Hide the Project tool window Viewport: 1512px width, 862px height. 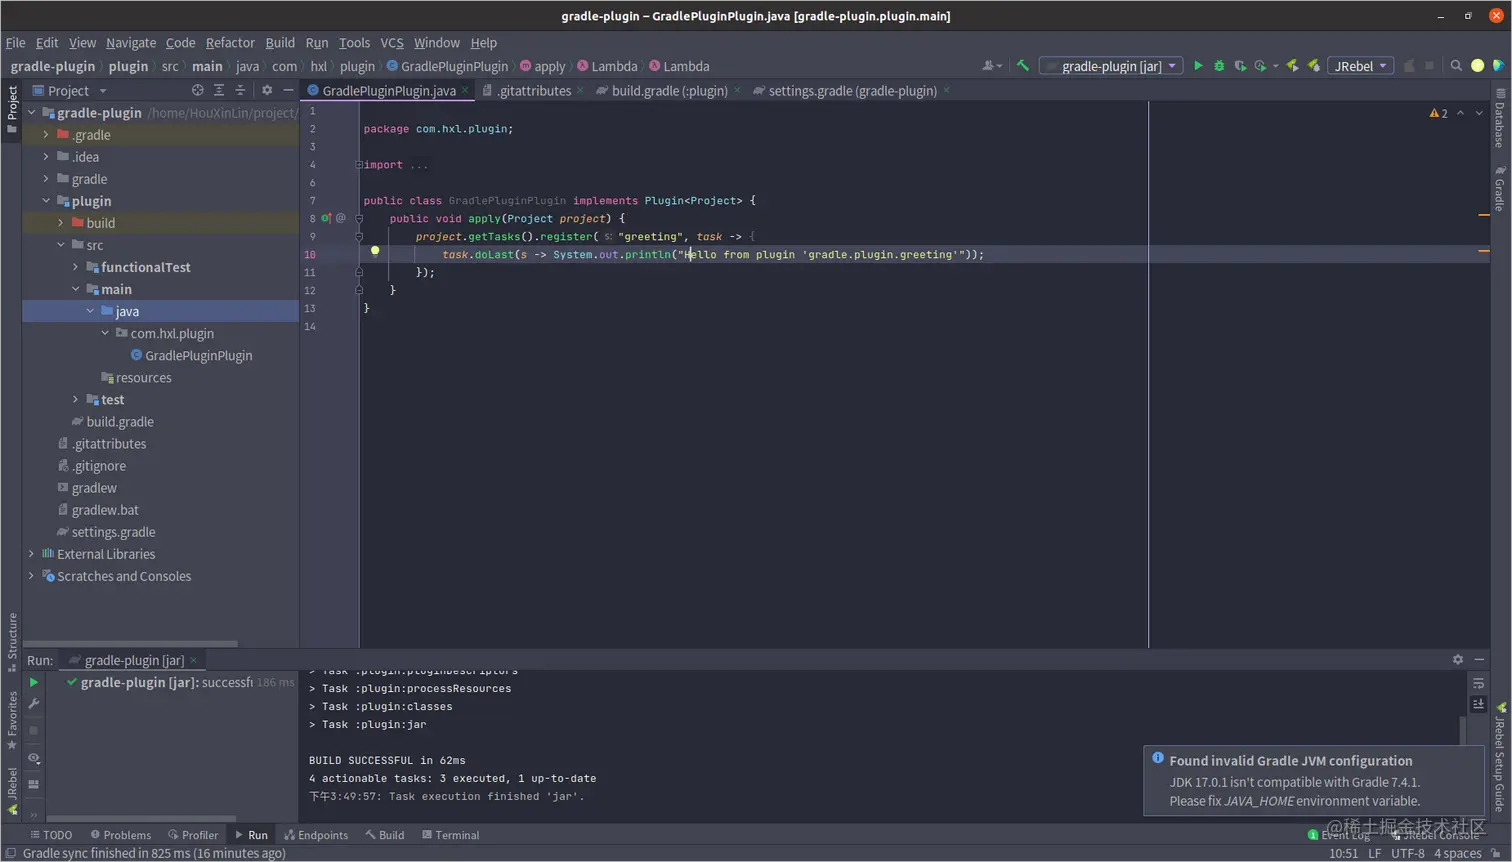288,90
